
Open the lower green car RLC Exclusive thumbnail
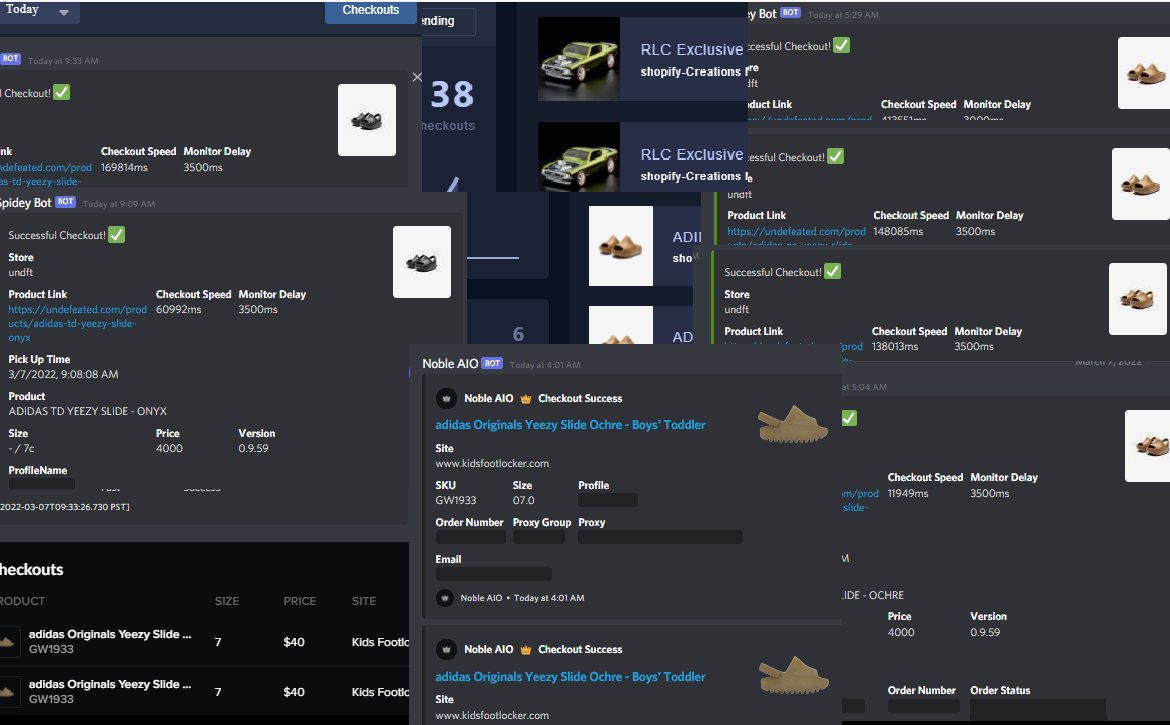pos(578,157)
